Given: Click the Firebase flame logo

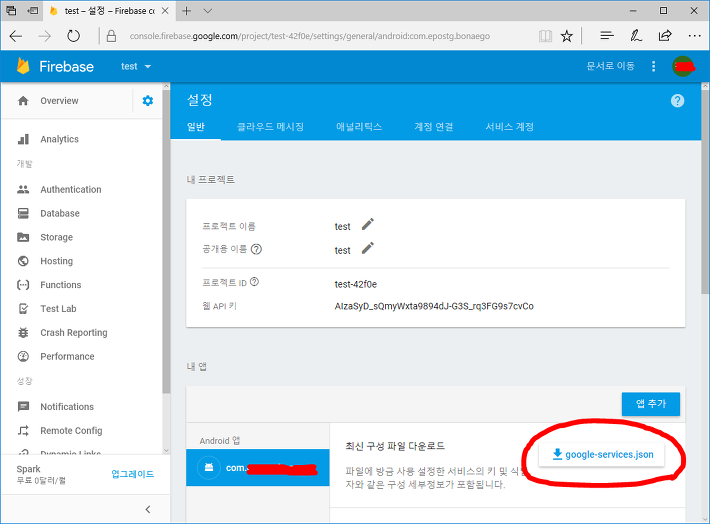Looking at the screenshot, I should 23,66.
